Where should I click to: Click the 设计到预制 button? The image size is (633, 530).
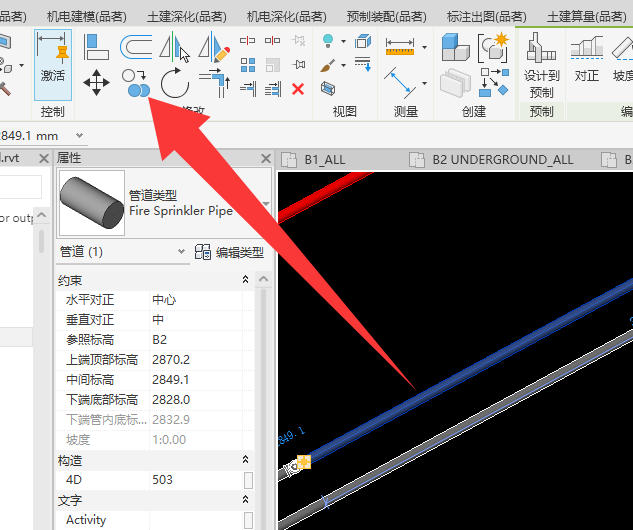[541, 65]
